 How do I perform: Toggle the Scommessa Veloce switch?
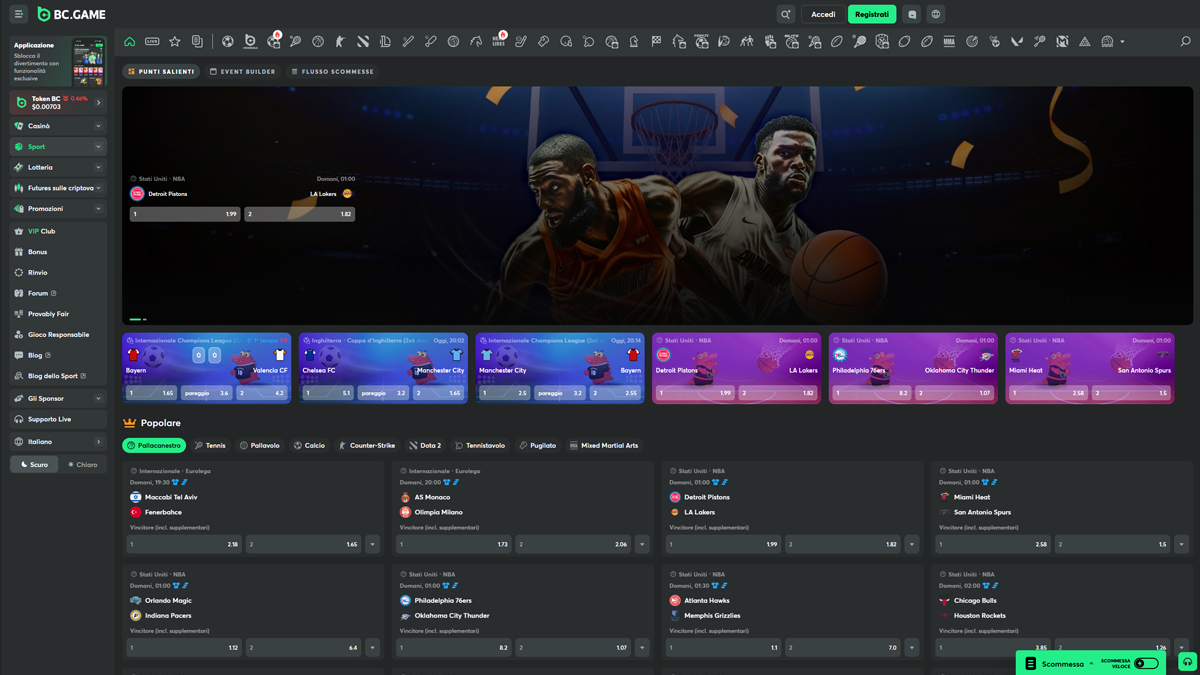tap(1146, 663)
